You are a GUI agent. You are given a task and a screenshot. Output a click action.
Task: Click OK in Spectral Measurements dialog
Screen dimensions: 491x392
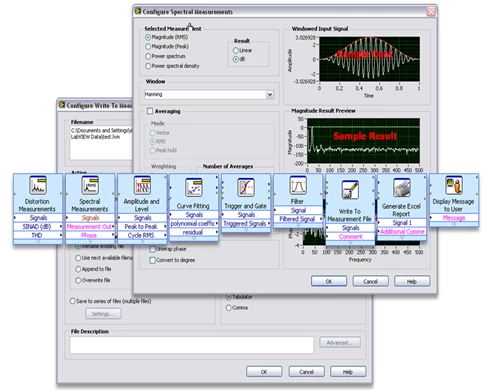pyautogui.click(x=329, y=281)
